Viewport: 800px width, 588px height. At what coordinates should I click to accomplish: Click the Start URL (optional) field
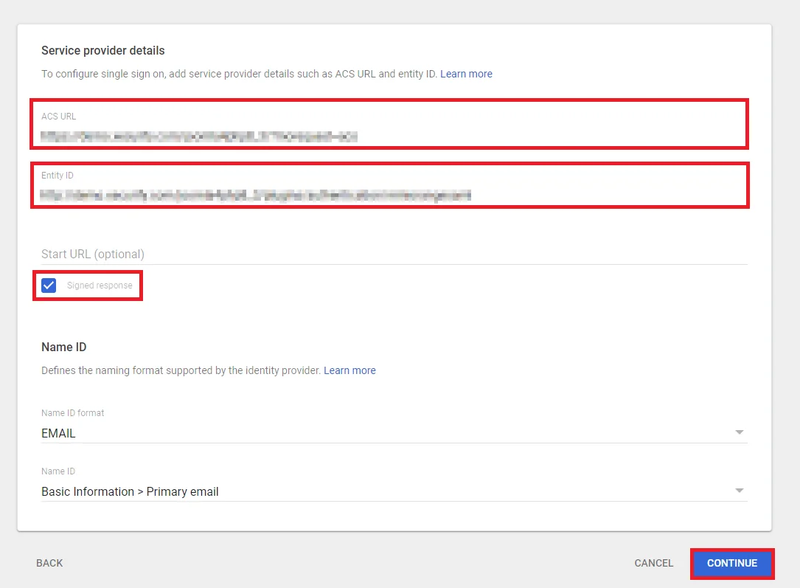coord(390,254)
